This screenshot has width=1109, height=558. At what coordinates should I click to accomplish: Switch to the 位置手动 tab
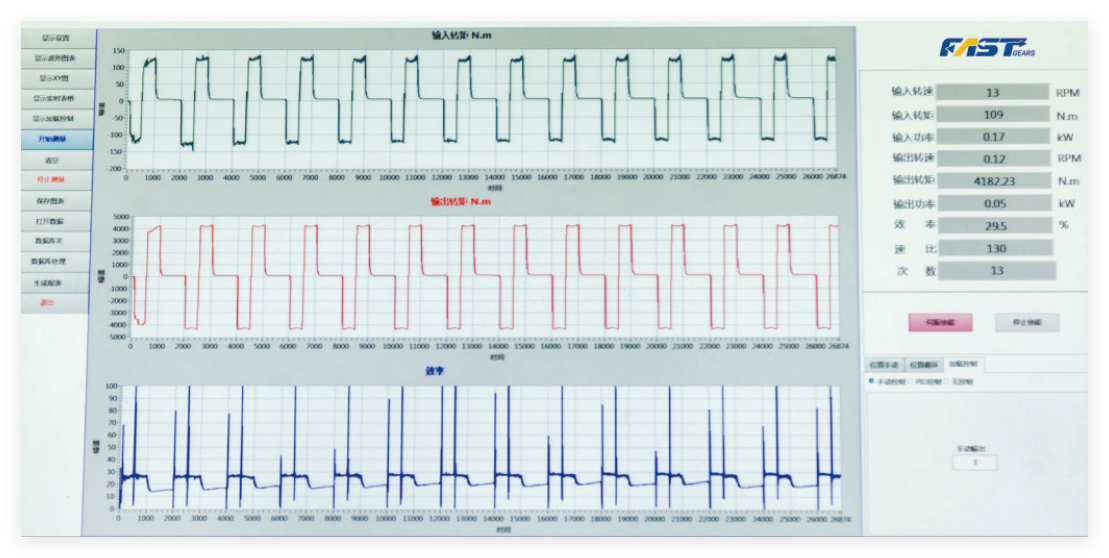click(x=883, y=364)
